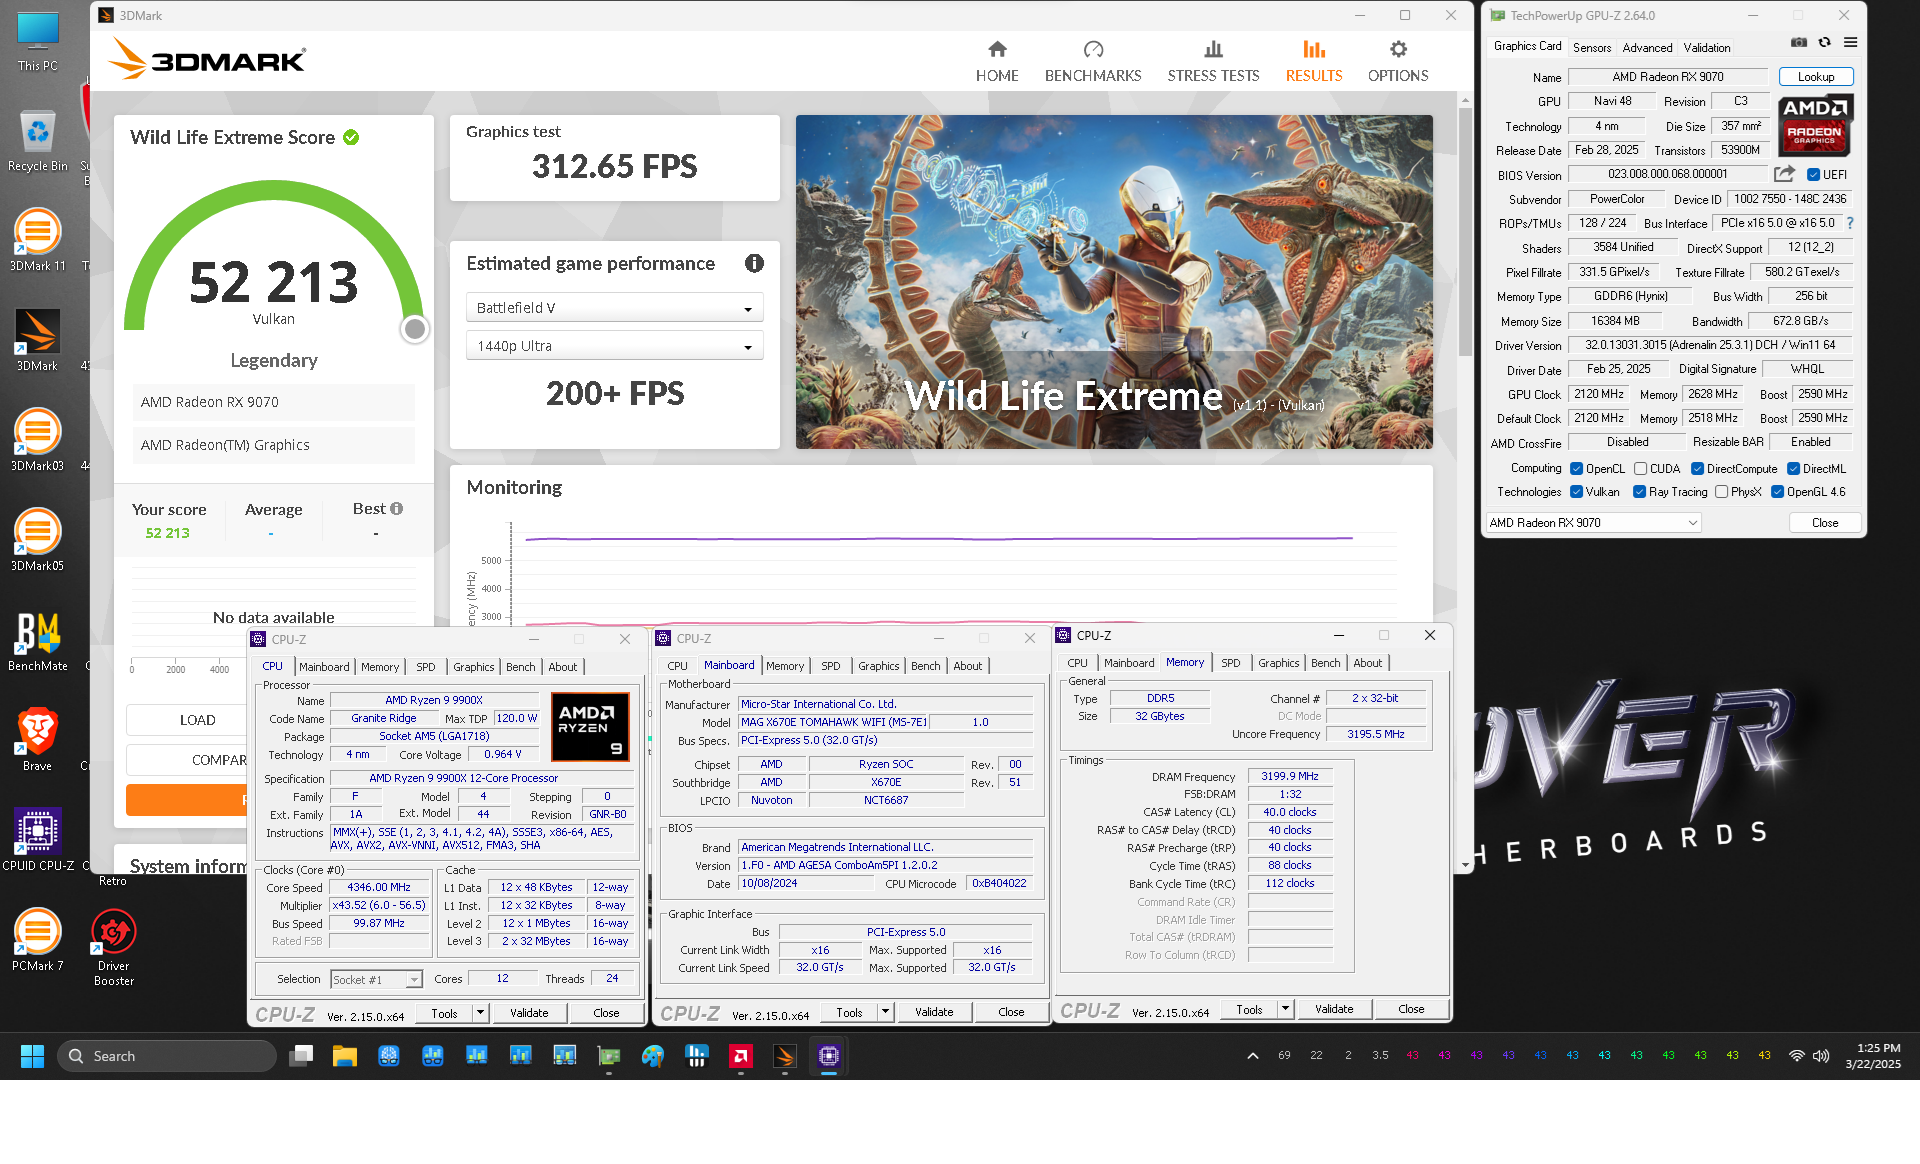This screenshot has height=1164, width=1920.
Task: Expand the Tools arrow in CPU-Z Memory window
Action: coord(1286,1010)
